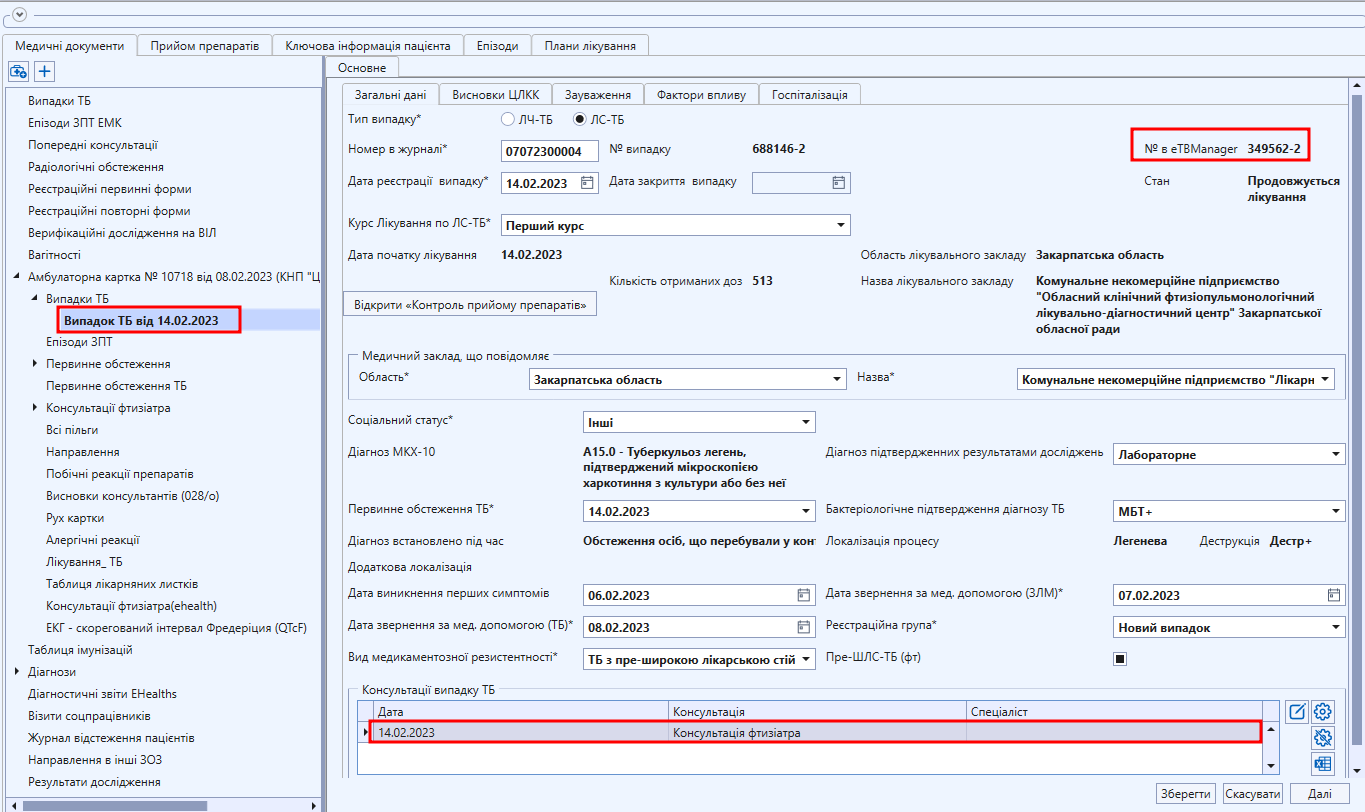Screen dimensions: 1365x812
Task: Click the Далі button
Action: (x=1320, y=794)
